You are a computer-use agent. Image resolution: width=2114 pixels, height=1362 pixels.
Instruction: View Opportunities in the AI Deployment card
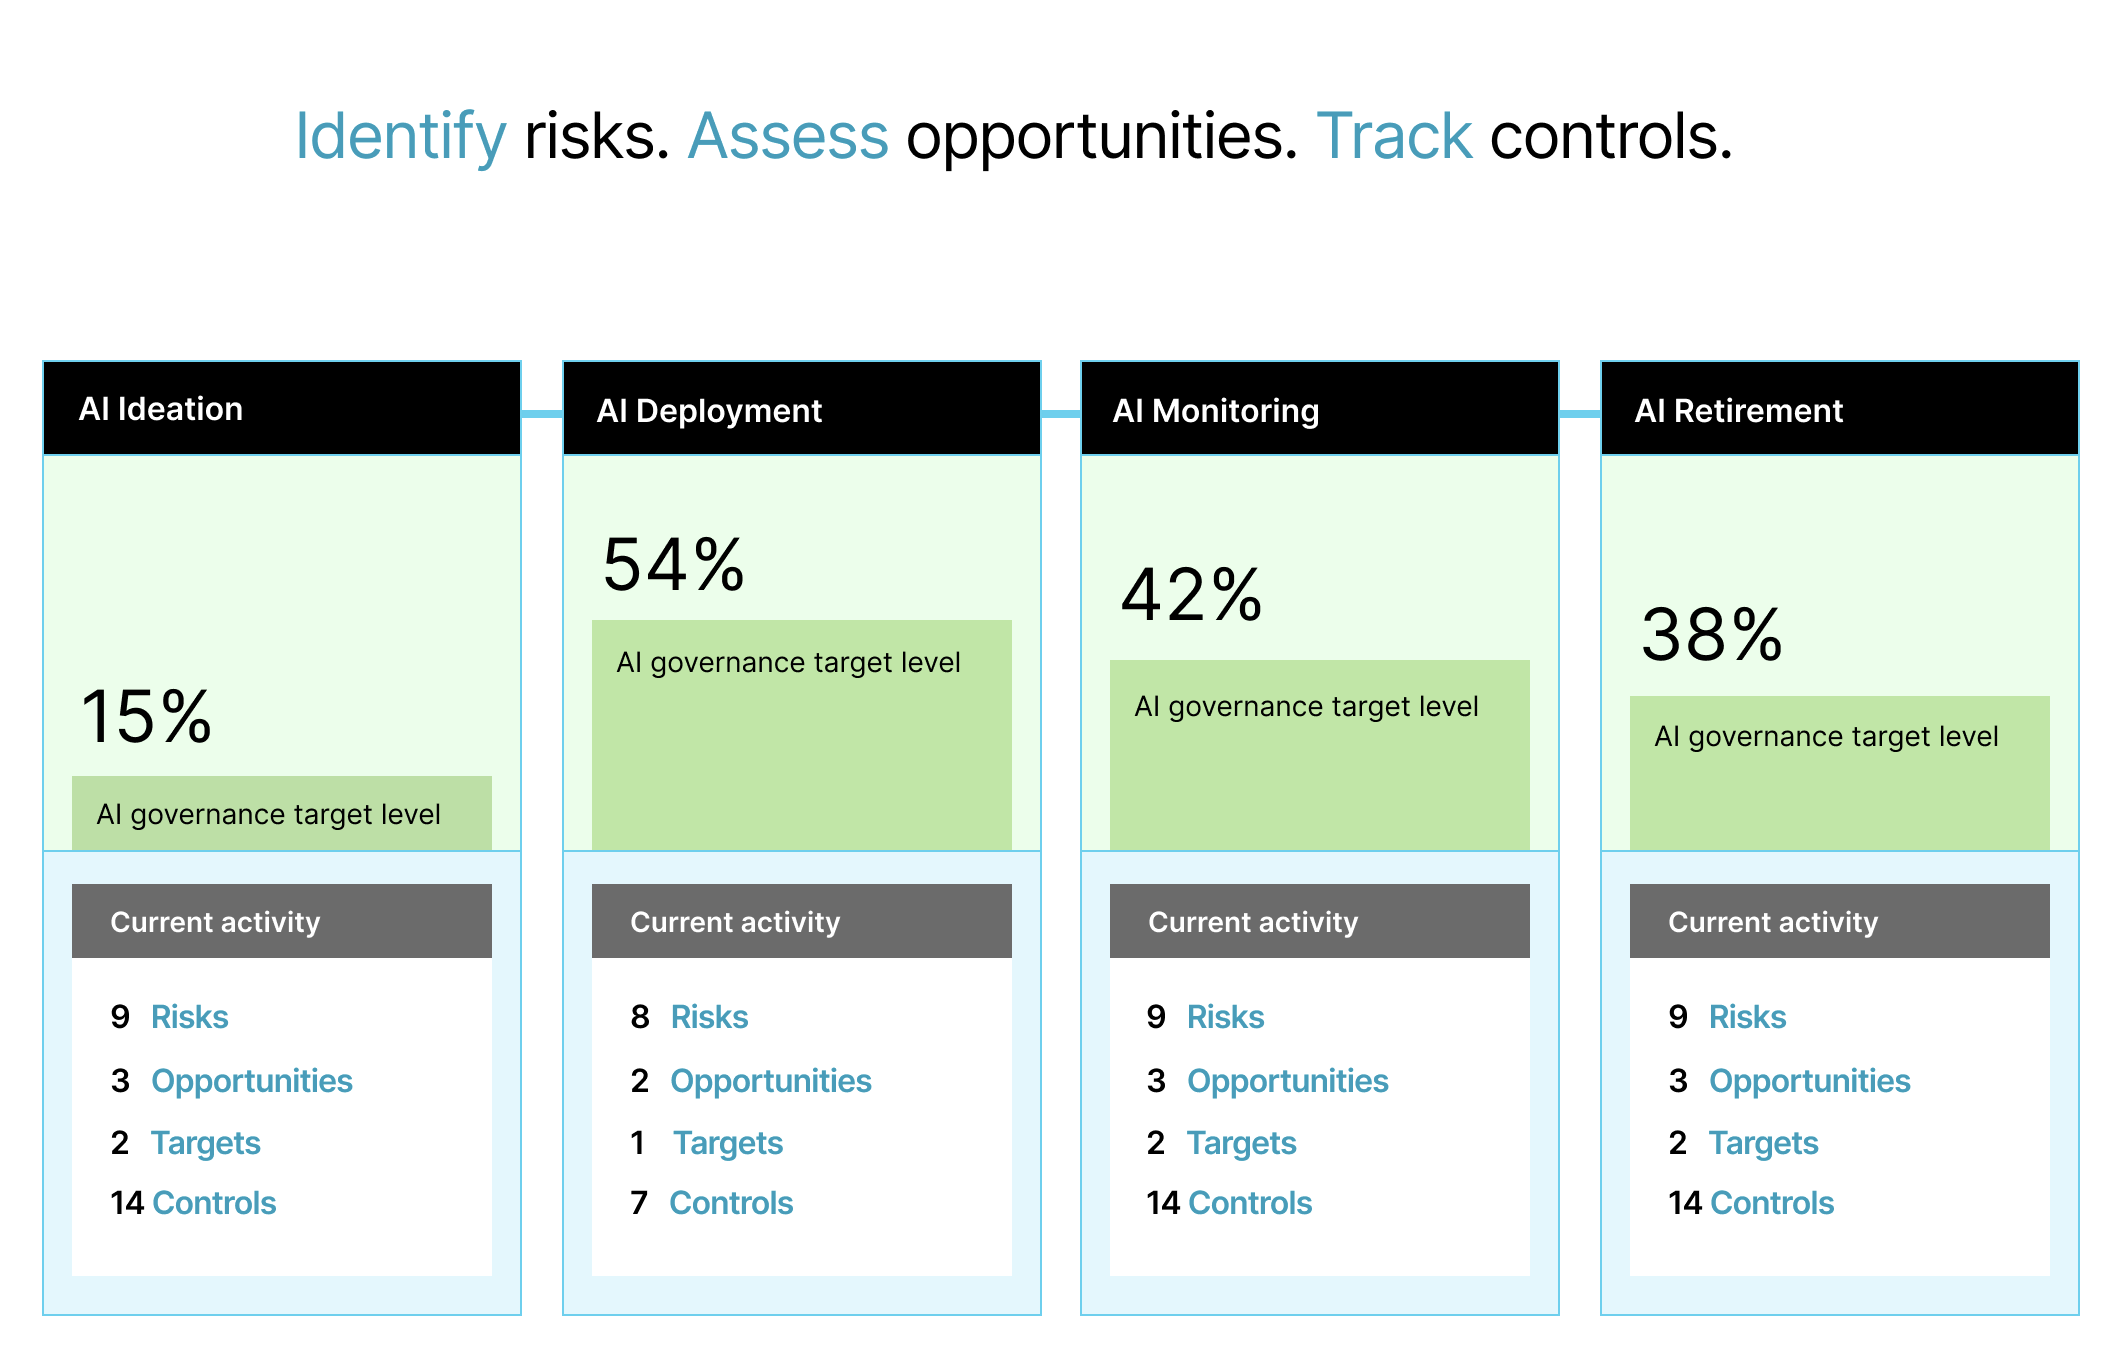pos(770,1081)
